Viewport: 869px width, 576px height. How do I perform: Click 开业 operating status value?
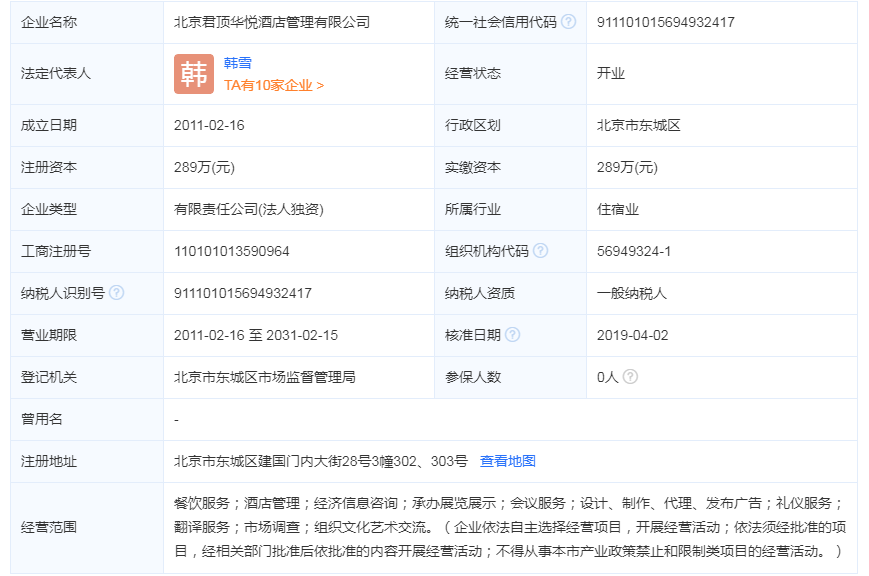pos(611,73)
